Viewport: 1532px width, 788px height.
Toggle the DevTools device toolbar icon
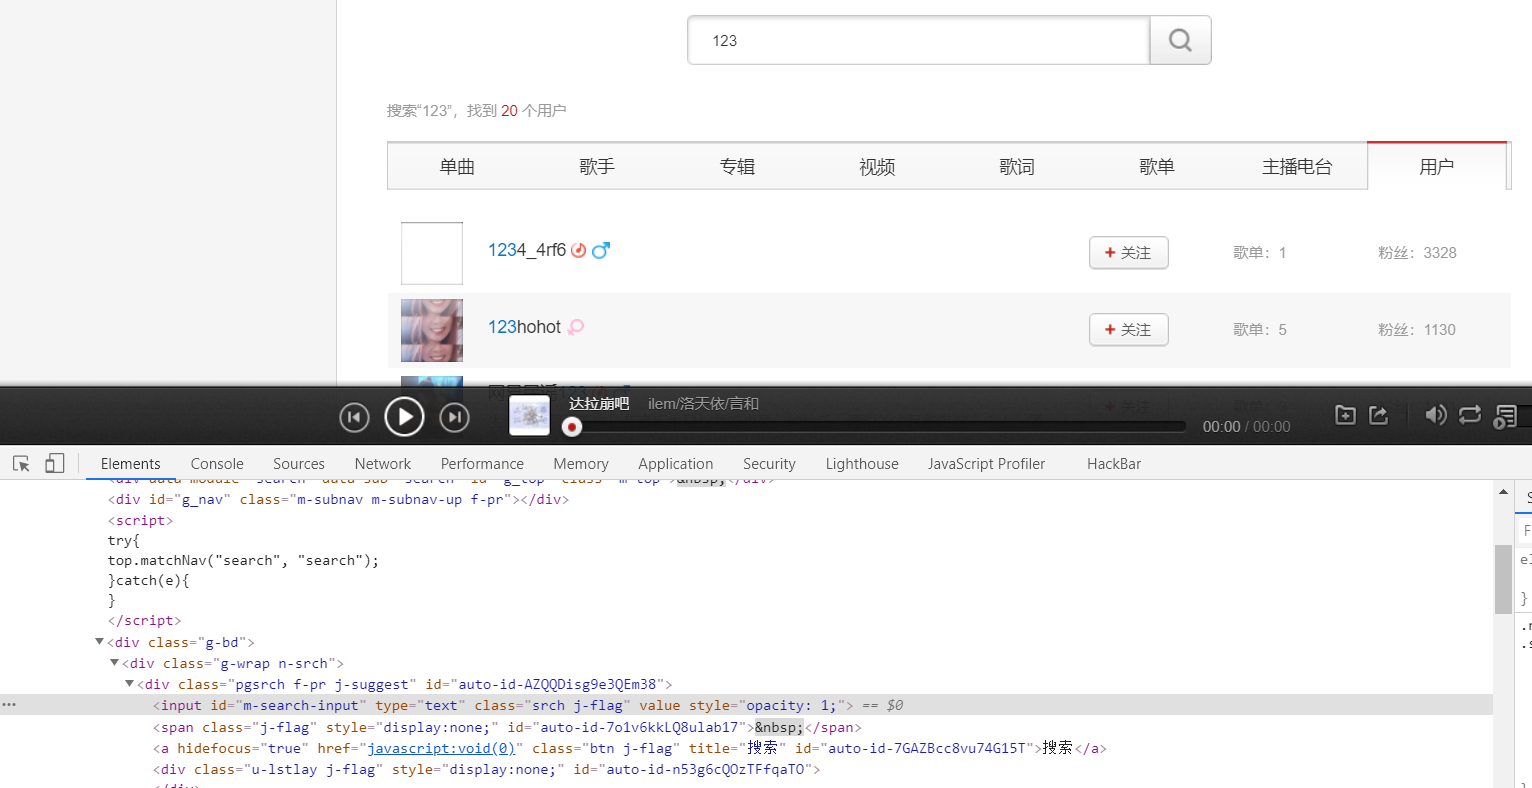pyautogui.click(x=54, y=464)
